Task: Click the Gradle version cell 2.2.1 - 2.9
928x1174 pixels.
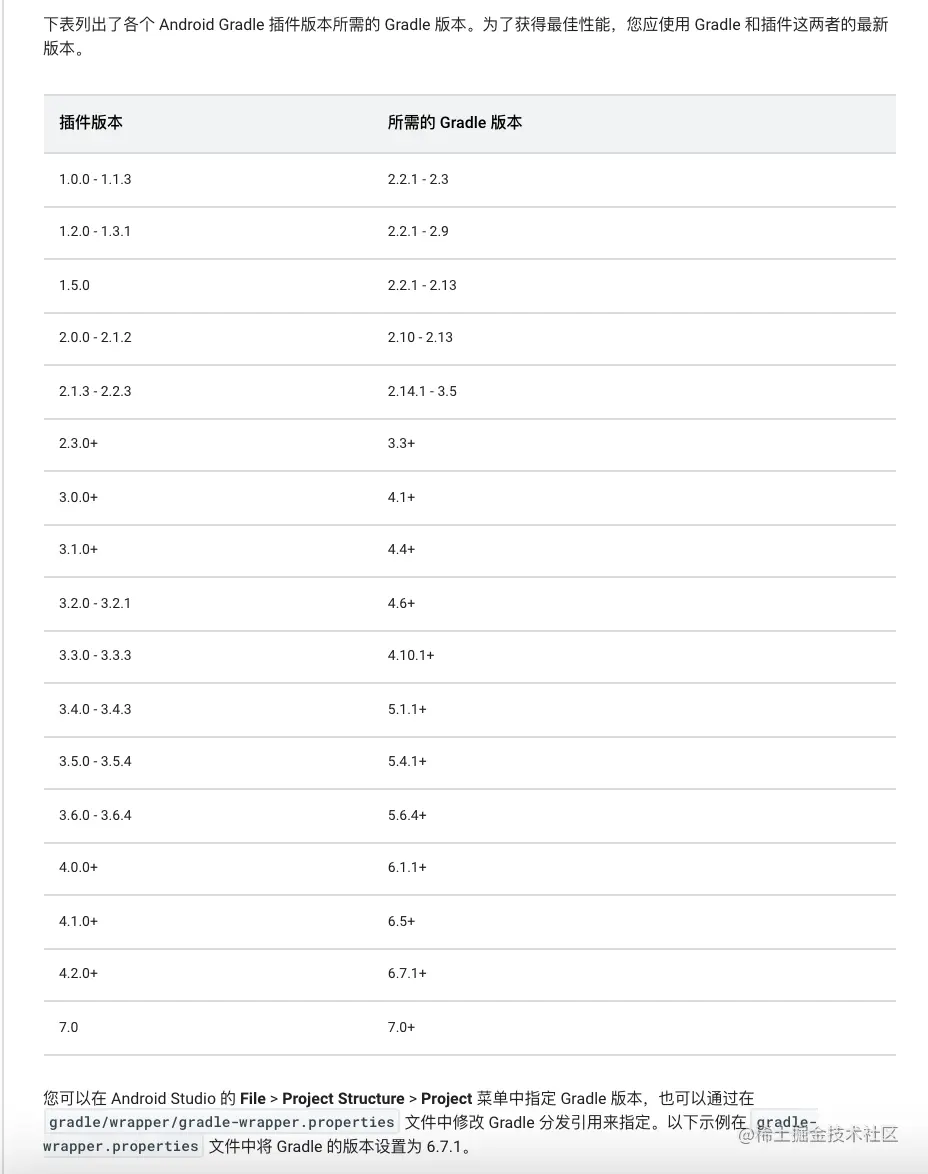Action: click(418, 231)
